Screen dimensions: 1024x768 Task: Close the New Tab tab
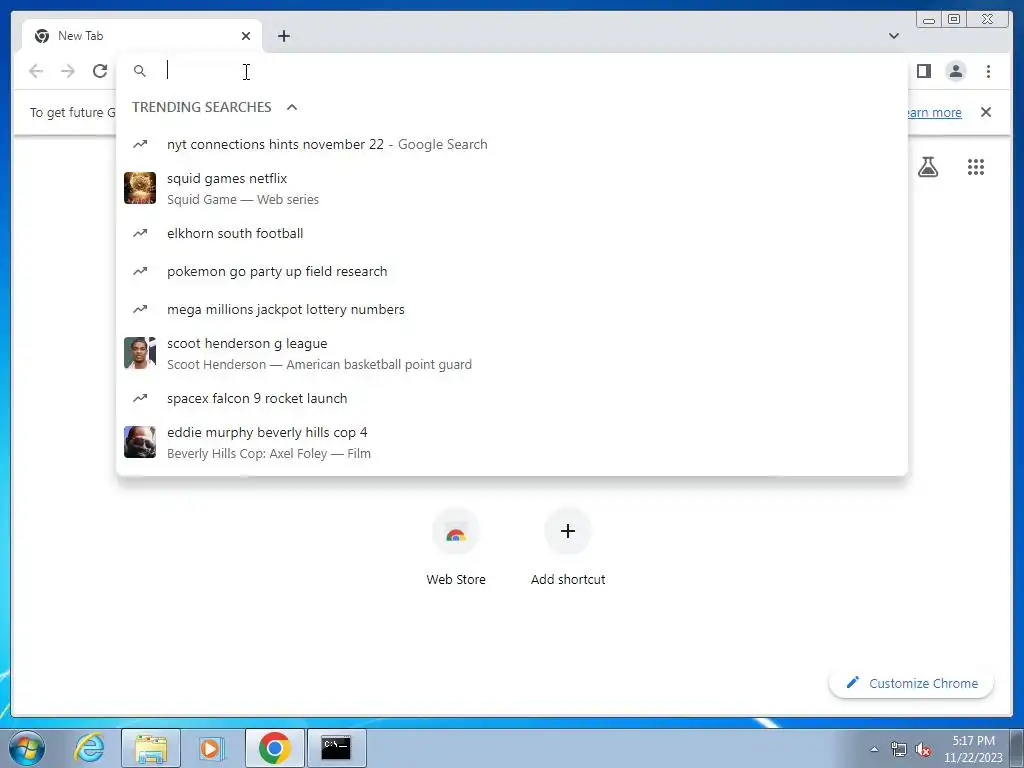[x=246, y=36]
